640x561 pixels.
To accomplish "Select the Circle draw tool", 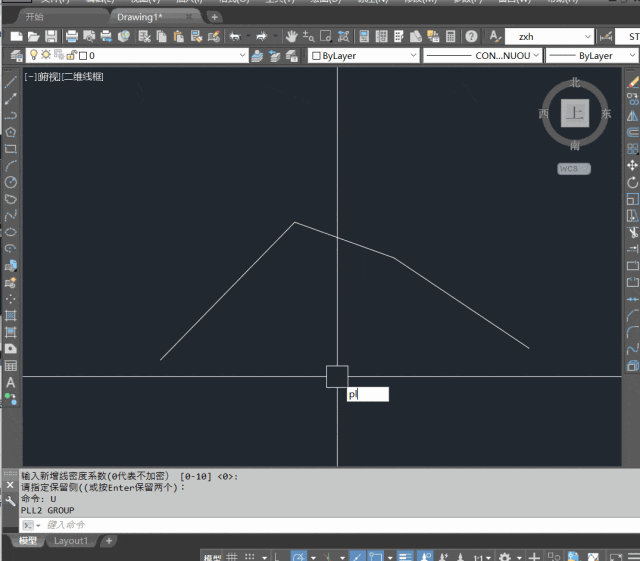I will point(11,182).
